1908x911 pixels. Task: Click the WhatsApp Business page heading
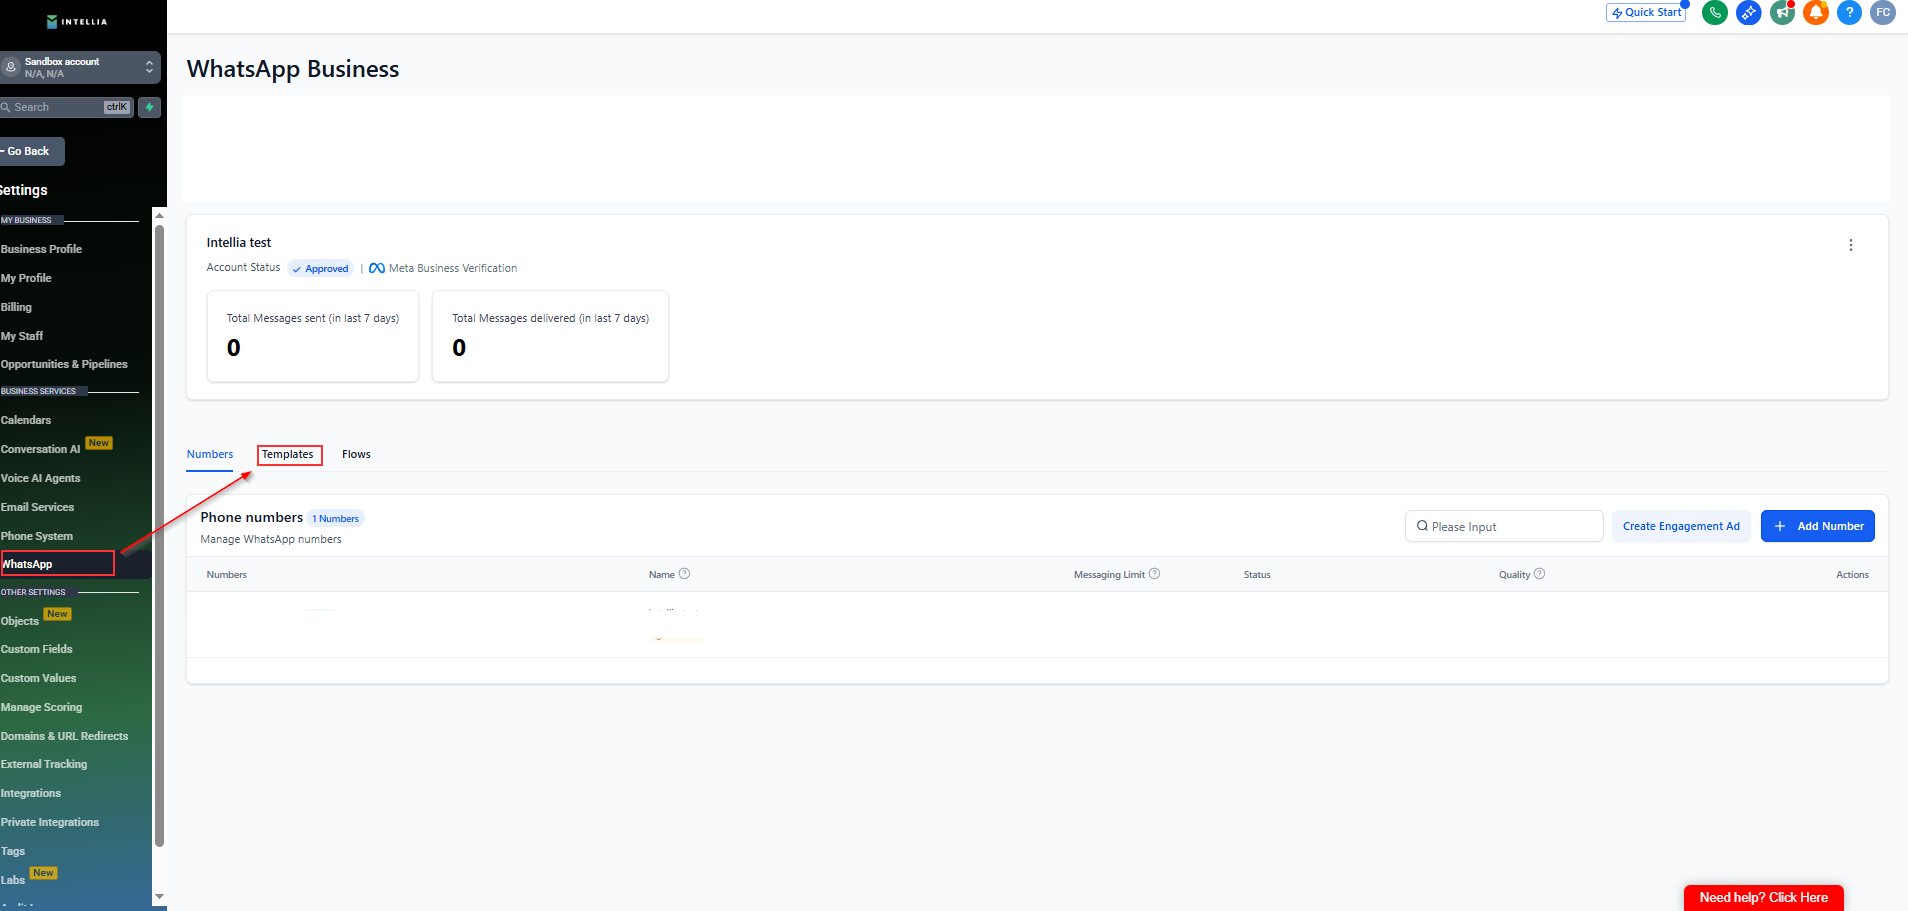click(x=293, y=69)
